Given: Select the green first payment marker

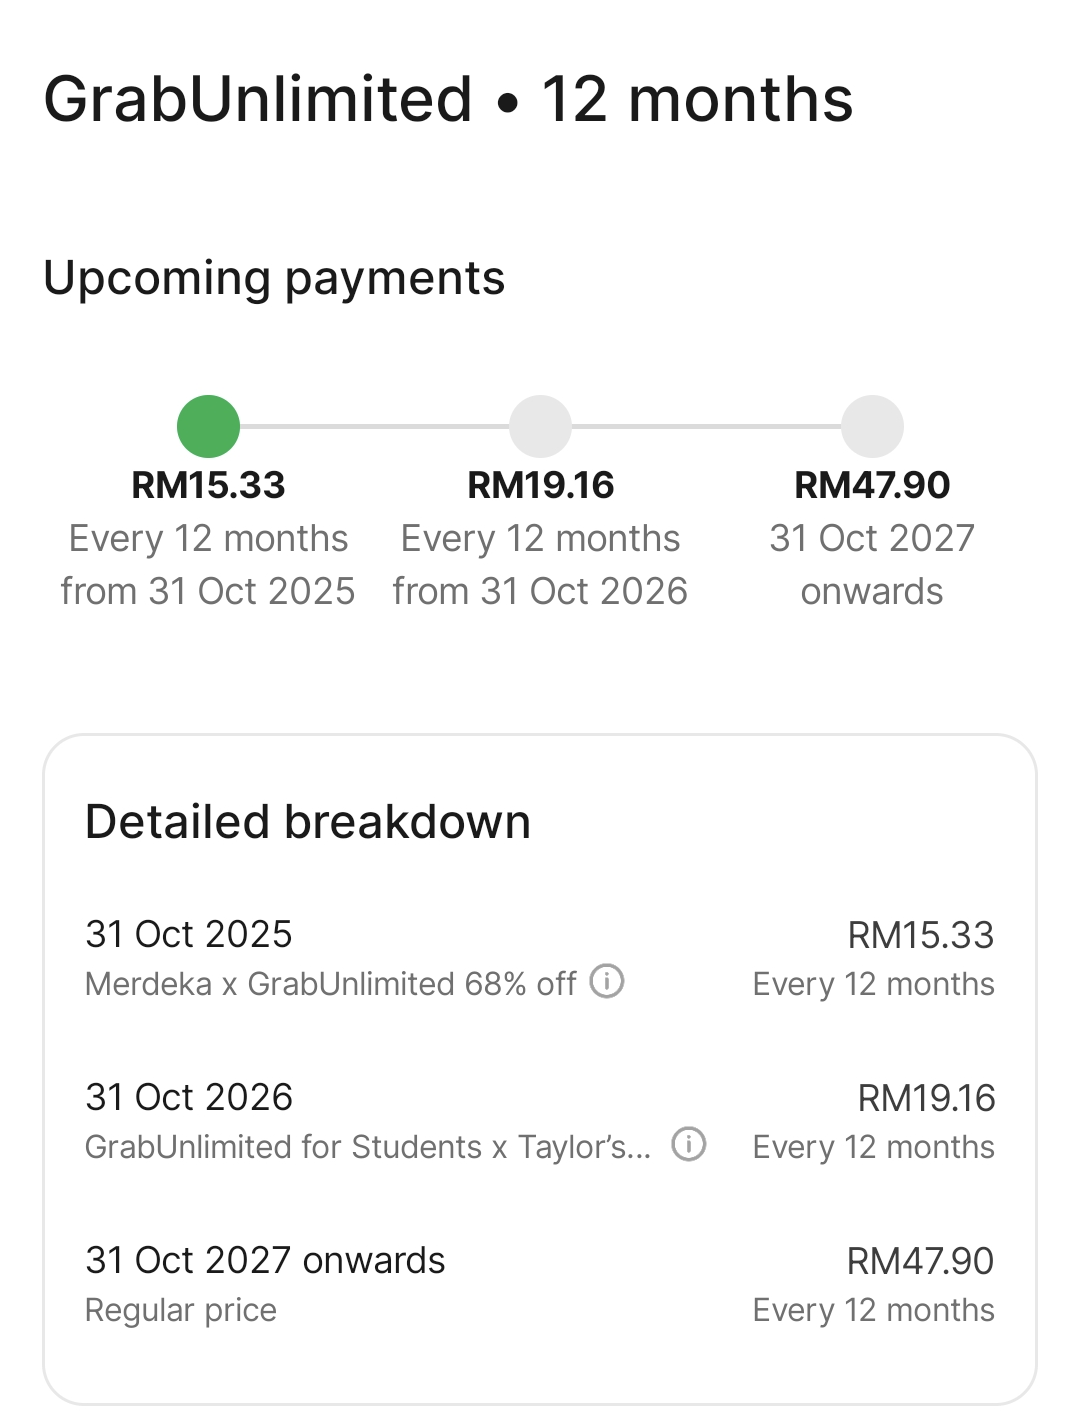Looking at the screenshot, I should point(208,426).
